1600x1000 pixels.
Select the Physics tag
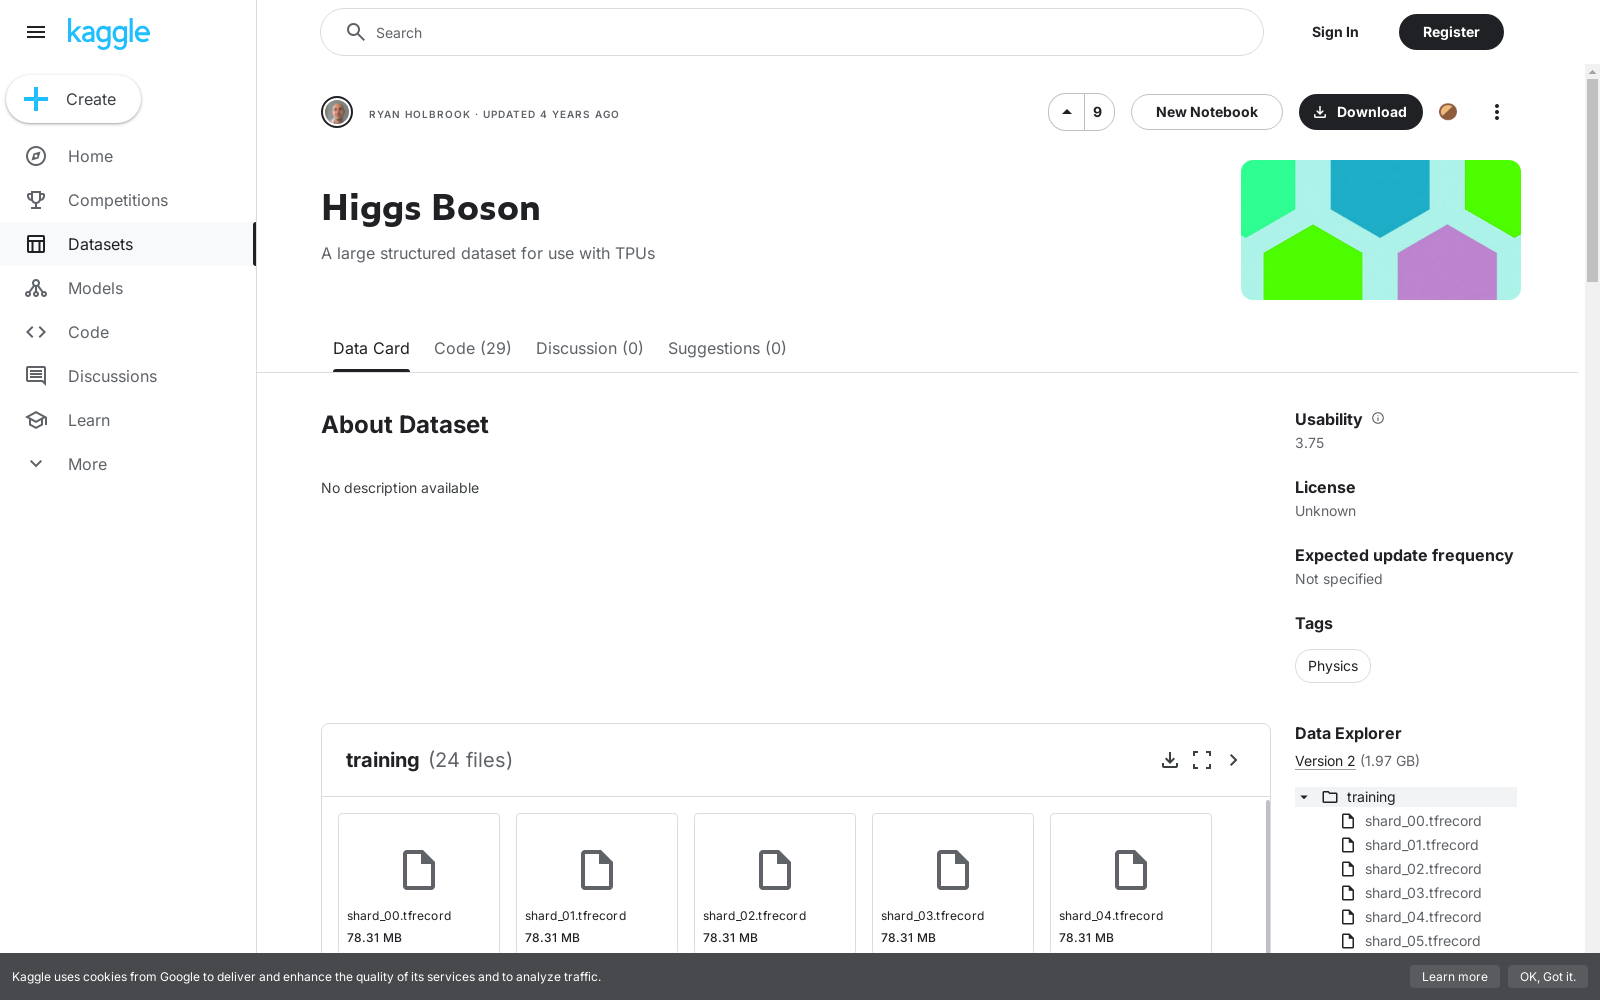click(x=1333, y=666)
